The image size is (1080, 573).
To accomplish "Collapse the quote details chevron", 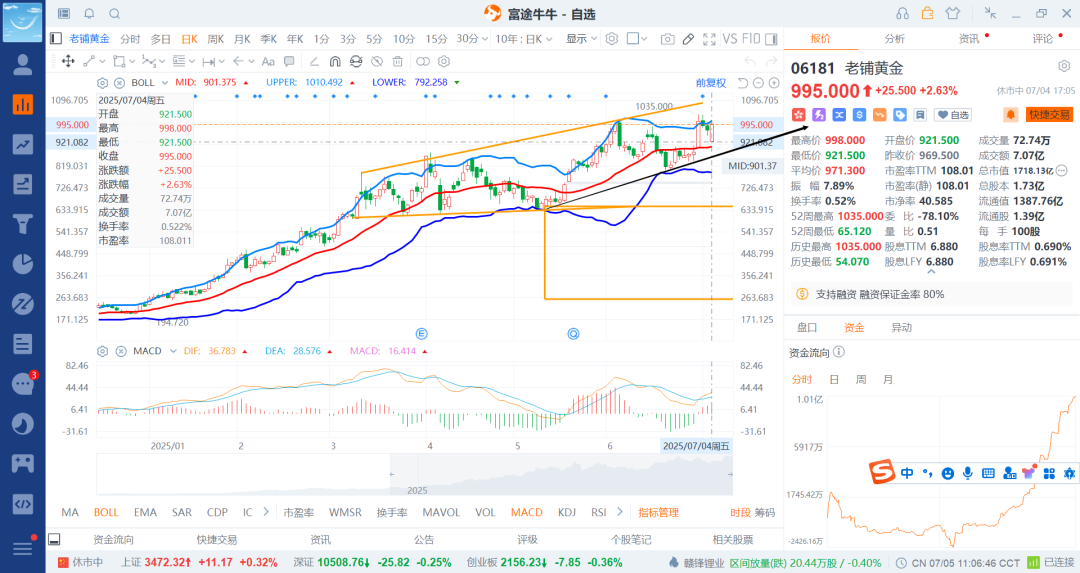I will pos(931,272).
